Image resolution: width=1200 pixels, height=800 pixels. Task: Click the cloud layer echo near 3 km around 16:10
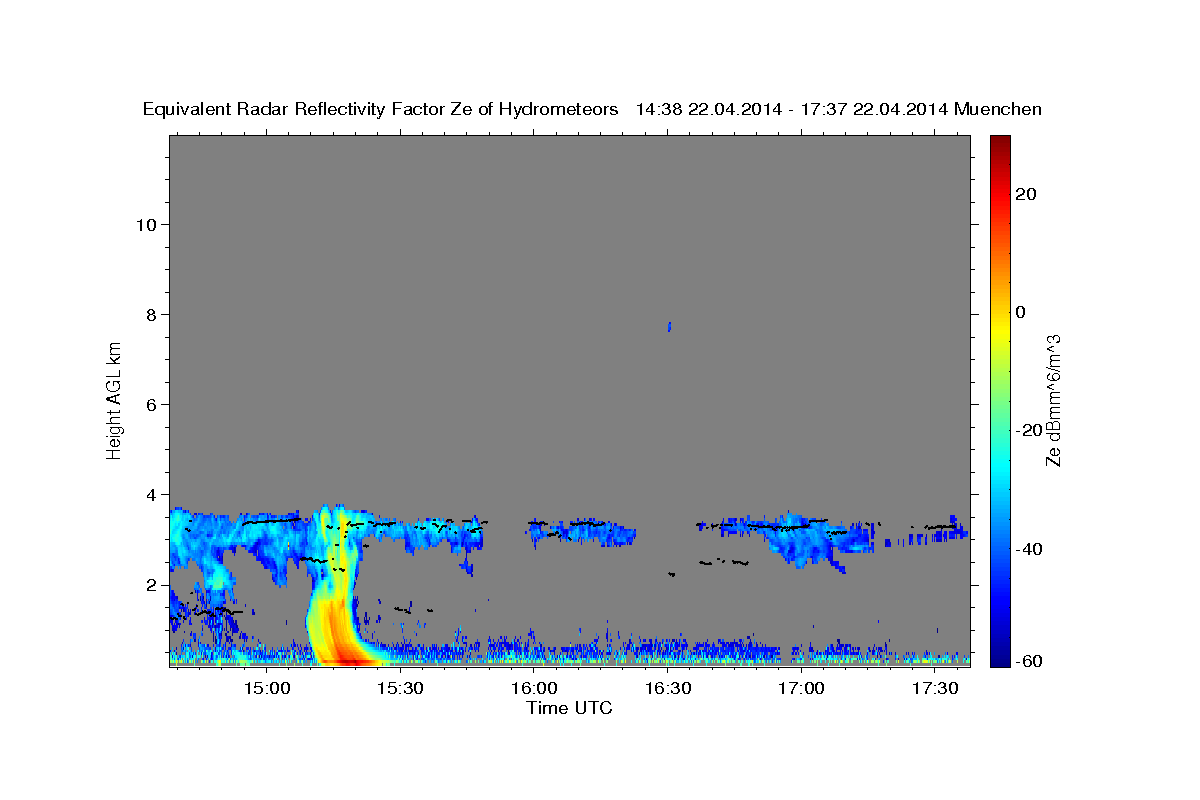coord(583,532)
